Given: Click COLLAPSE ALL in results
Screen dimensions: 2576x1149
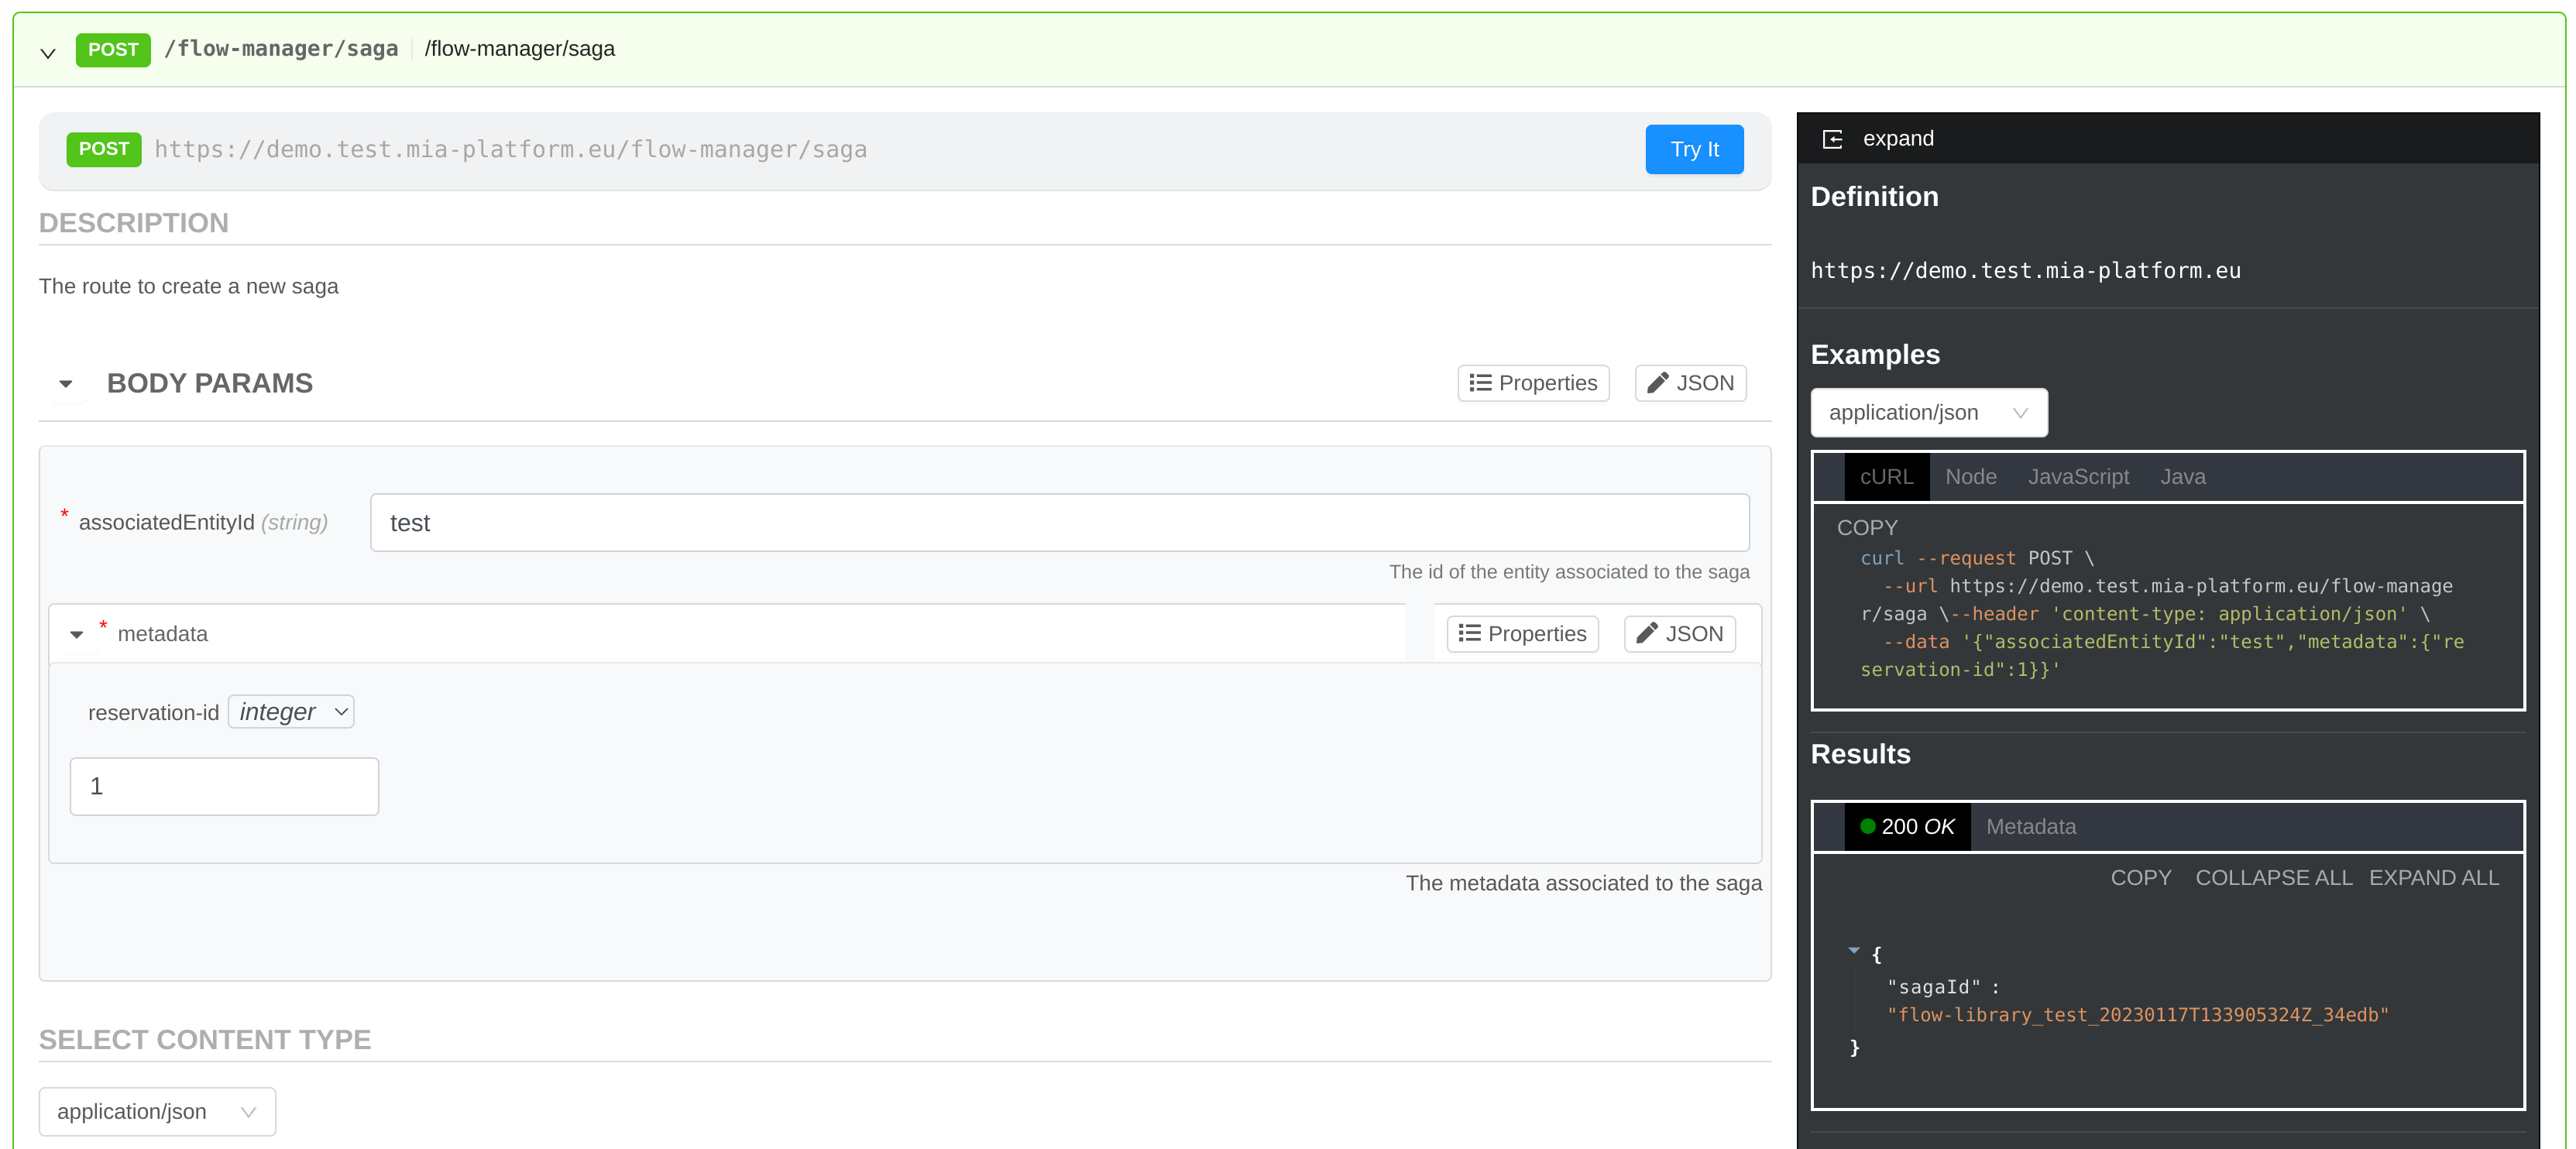Looking at the screenshot, I should [x=2273, y=878].
